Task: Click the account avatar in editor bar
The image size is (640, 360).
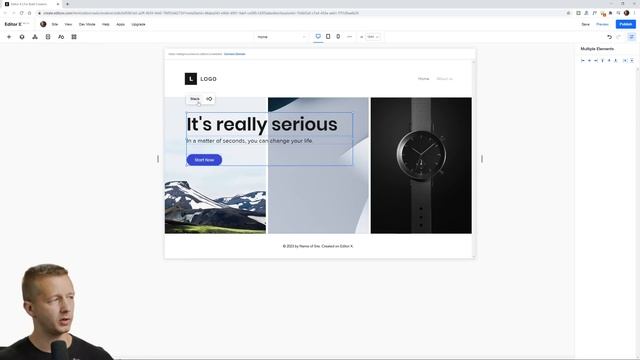Action: tap(43, 24)
